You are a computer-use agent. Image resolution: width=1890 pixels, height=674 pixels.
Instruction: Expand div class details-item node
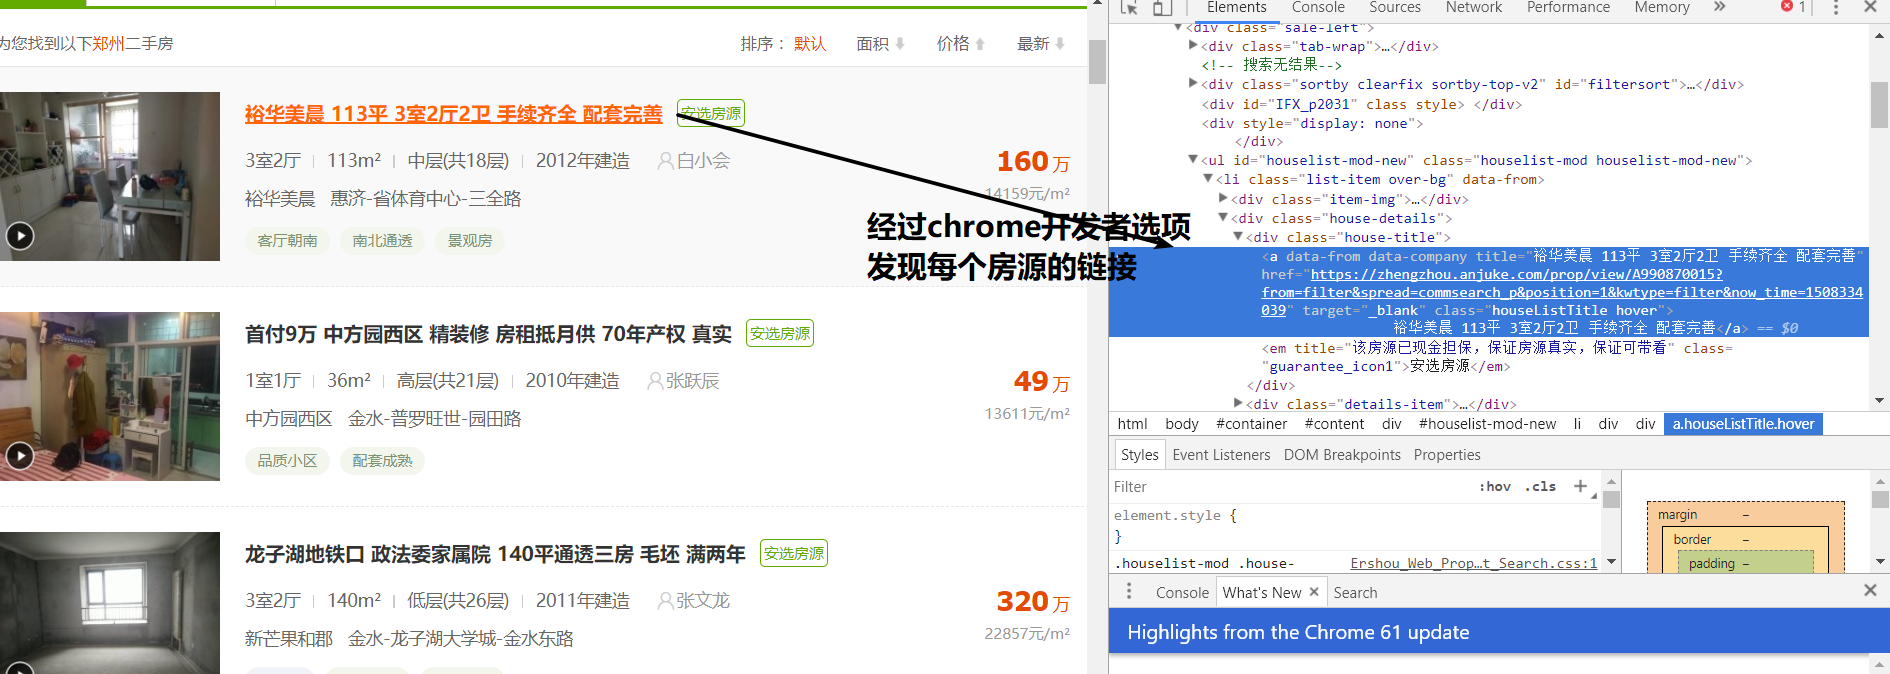point(1238,404)
